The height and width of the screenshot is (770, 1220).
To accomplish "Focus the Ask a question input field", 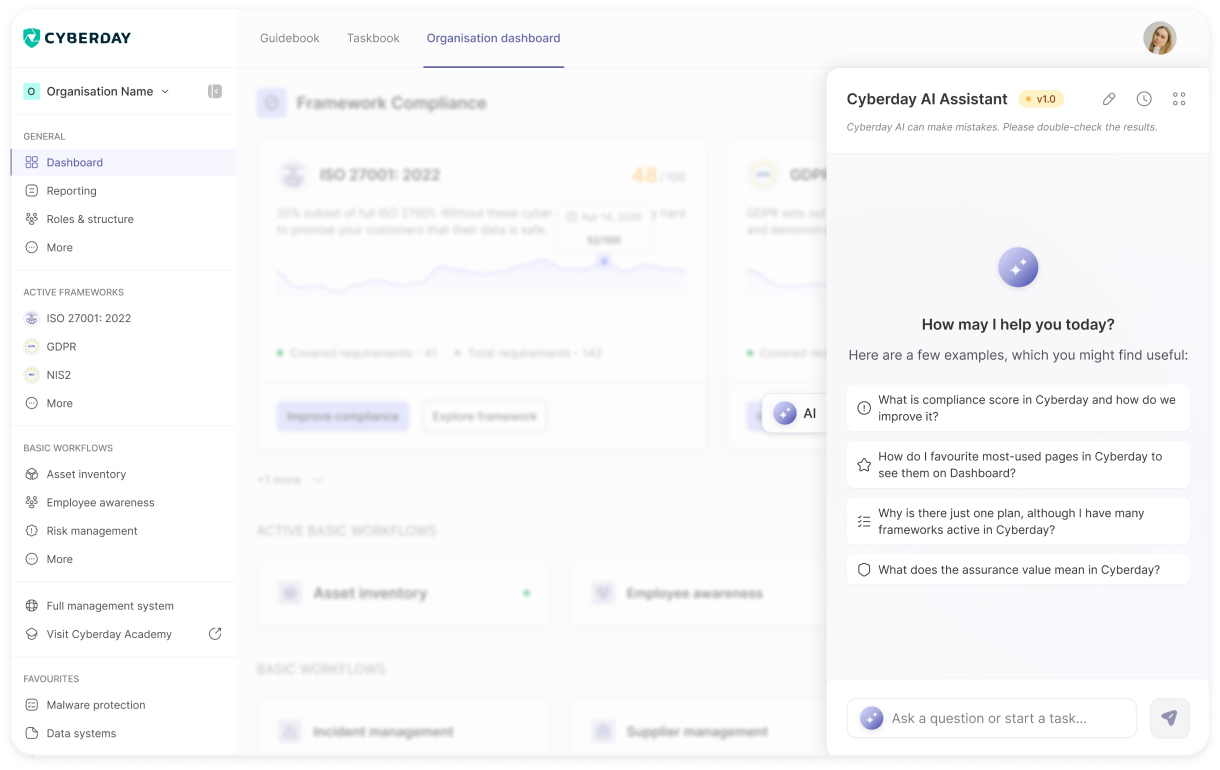I will pyautogui.click(x=991, y=718).
